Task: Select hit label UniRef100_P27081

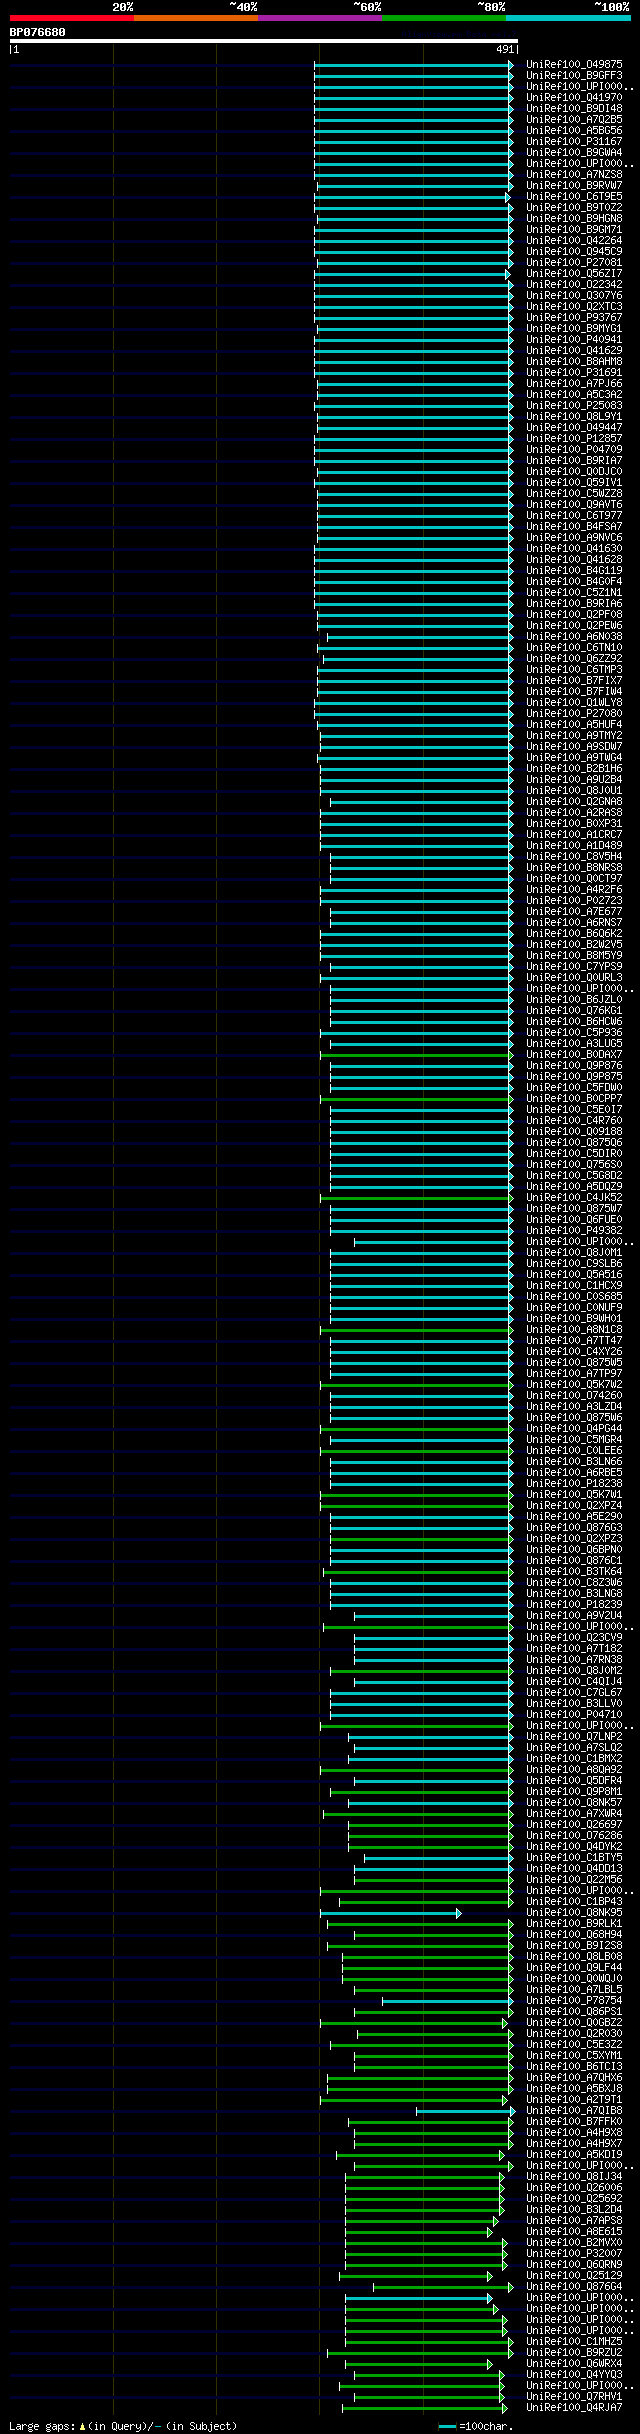Action: click(574, 262)
